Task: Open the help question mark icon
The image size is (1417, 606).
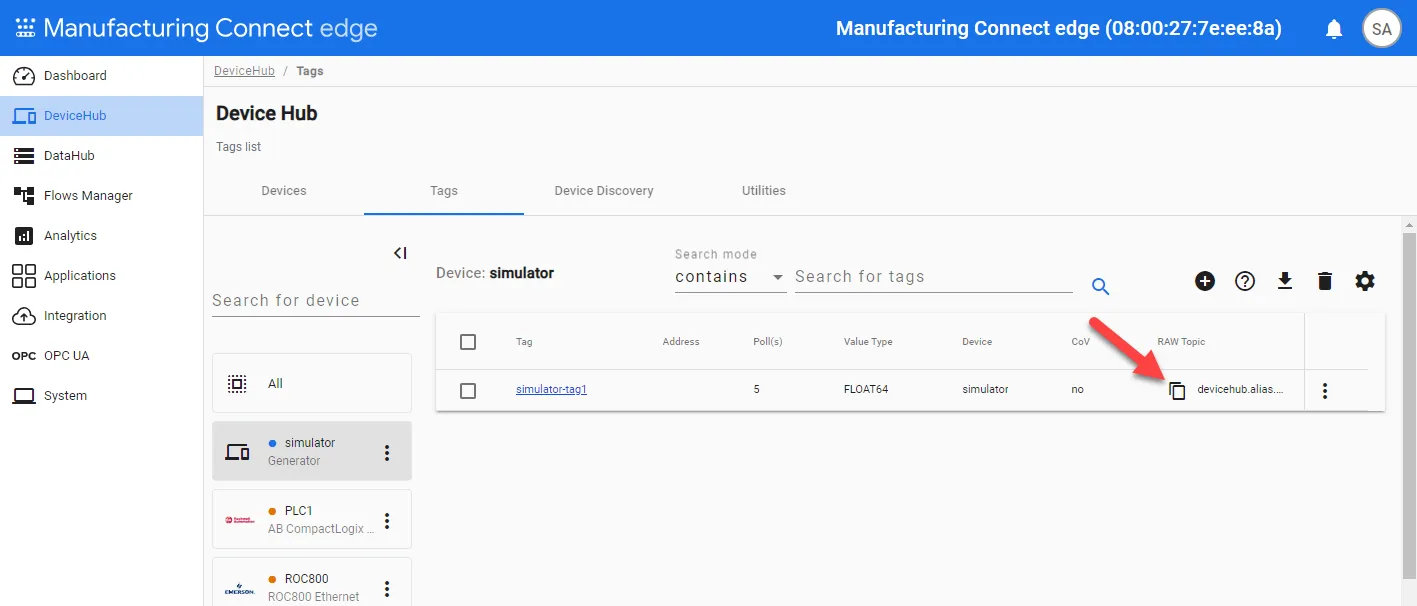Action: pyautogui.click(x=1245, y=281)
